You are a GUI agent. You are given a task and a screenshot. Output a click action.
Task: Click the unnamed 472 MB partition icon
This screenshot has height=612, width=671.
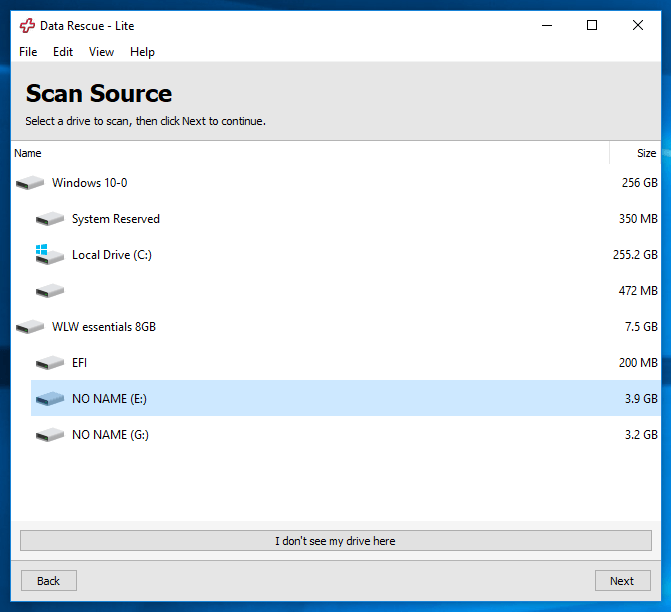(x=50, y=291)
